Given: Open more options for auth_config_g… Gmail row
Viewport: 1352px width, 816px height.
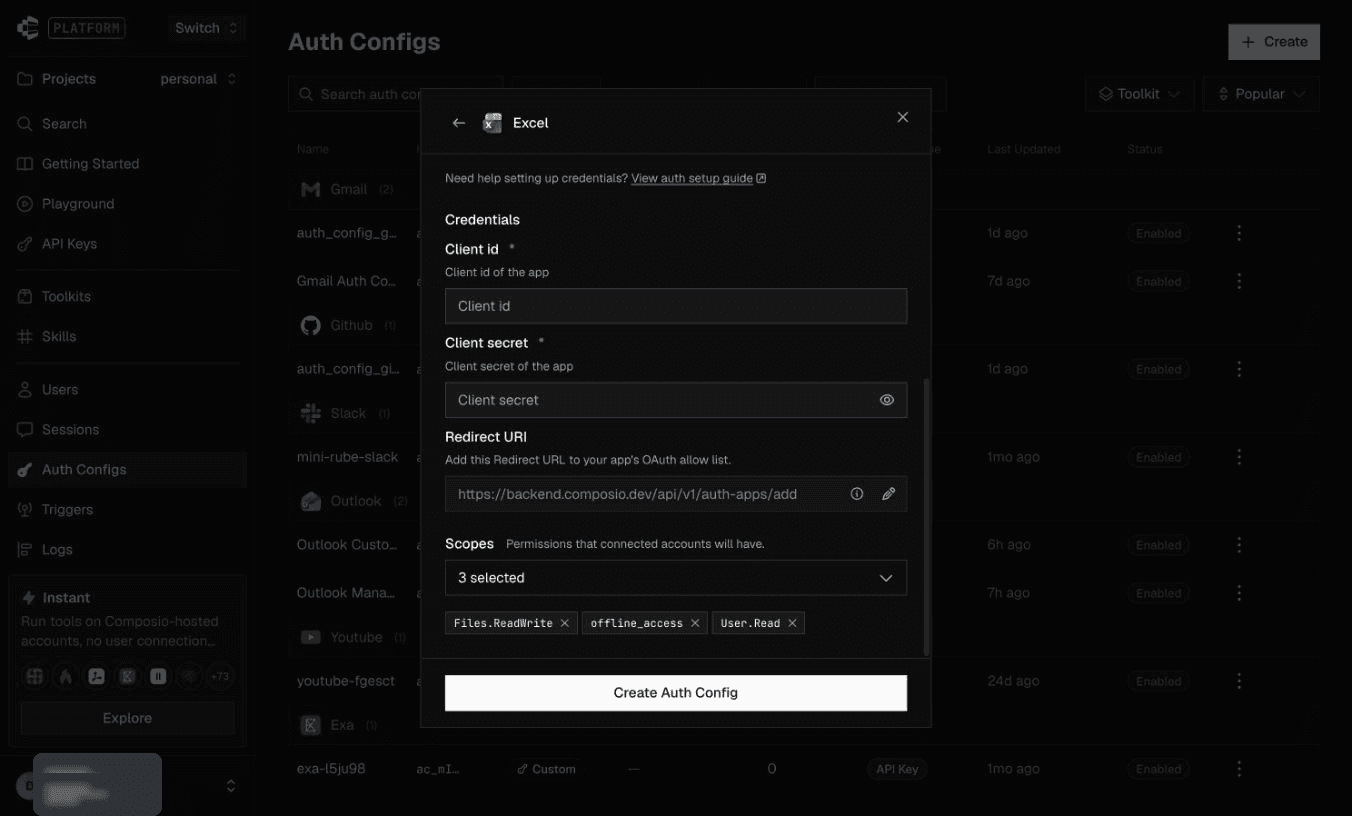Looking at the screenshot, I should pos(1239,233).
